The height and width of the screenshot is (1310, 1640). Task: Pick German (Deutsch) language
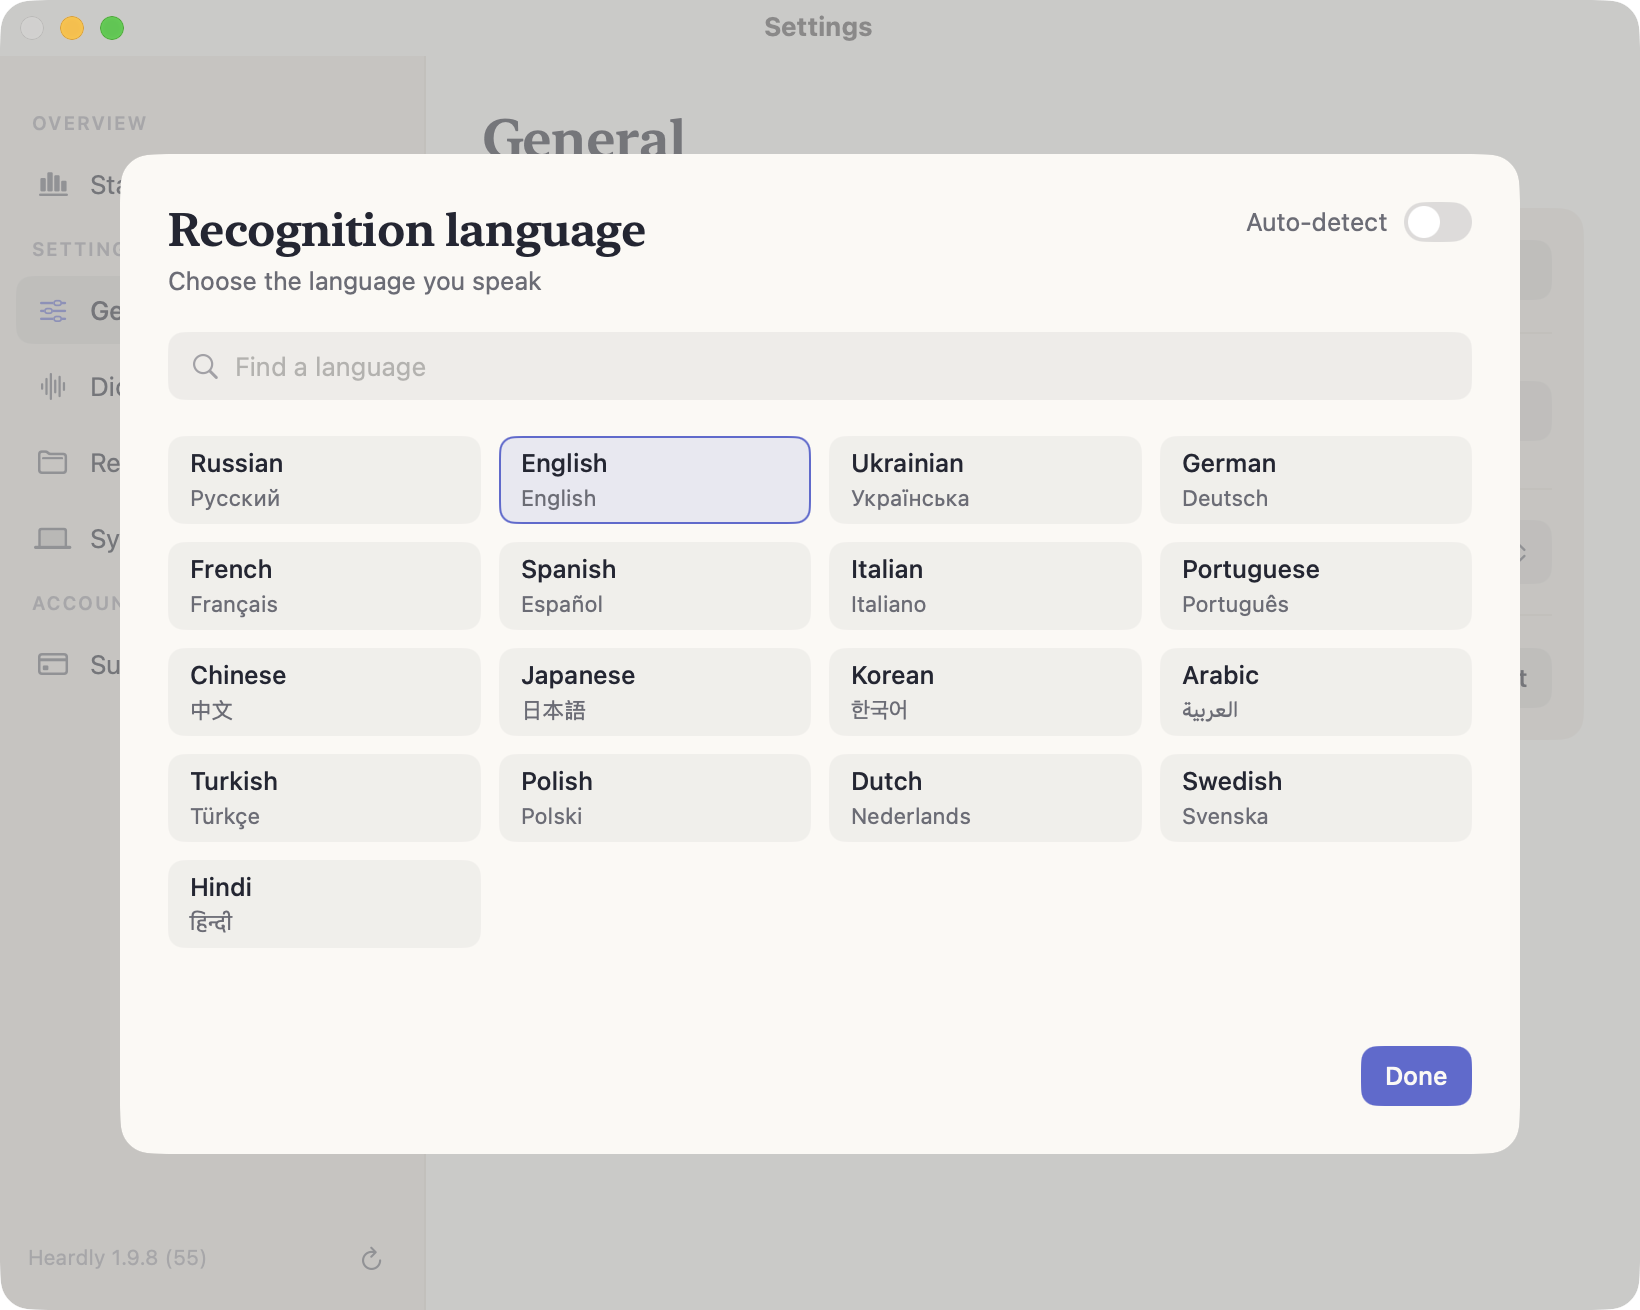(1316, 480)
